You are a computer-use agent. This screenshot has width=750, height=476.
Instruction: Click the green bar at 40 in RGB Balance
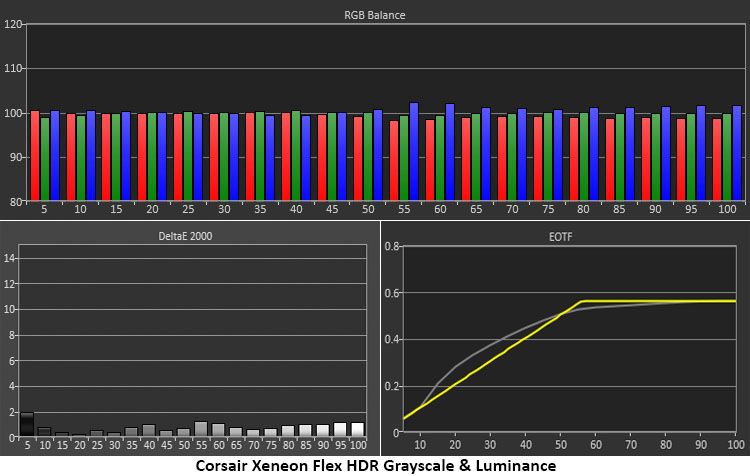click(x=296, y=155)
